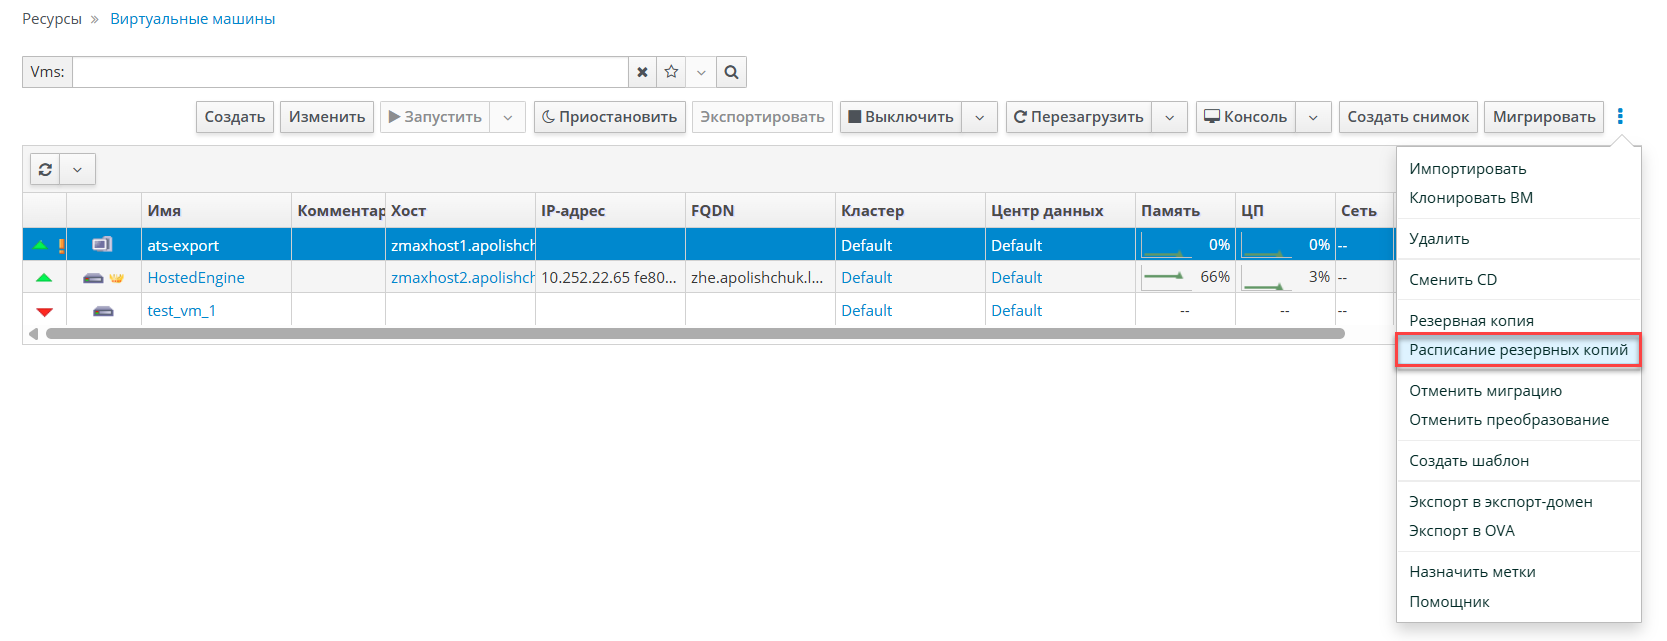Viewport: 1667px width, 641px height.
Task: Sort by the Память column header
Action: (x=1185, y=211)
